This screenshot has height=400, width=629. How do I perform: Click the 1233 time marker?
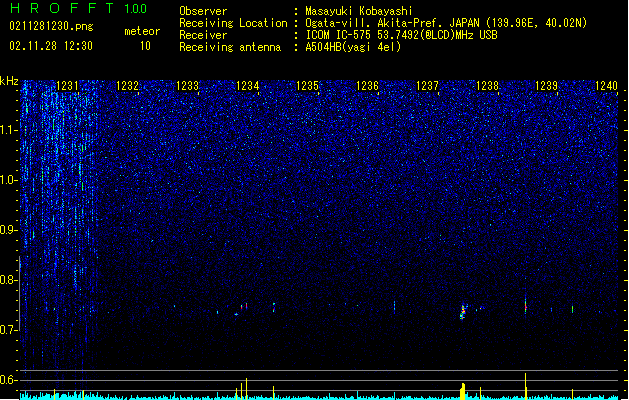click(x=187, y=86)
